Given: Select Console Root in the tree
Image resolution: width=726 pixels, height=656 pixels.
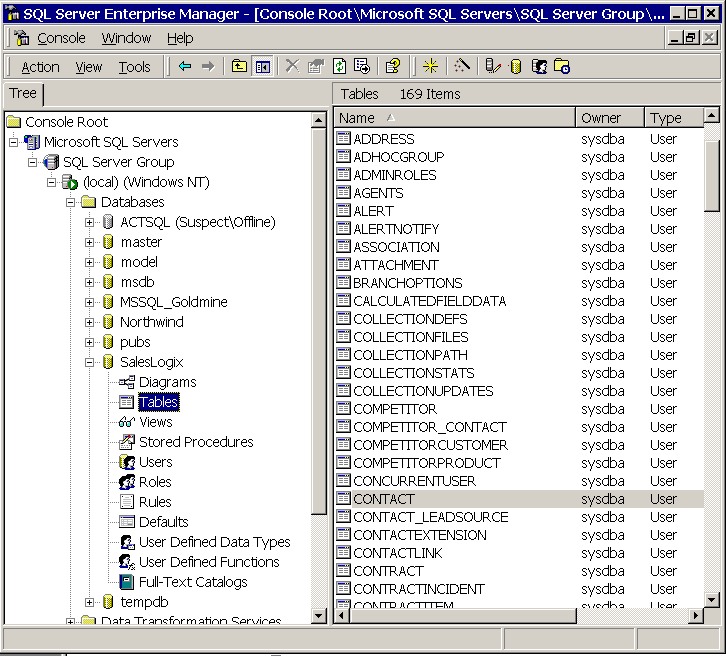Looking at the screenshot, I should coord(66,122).
